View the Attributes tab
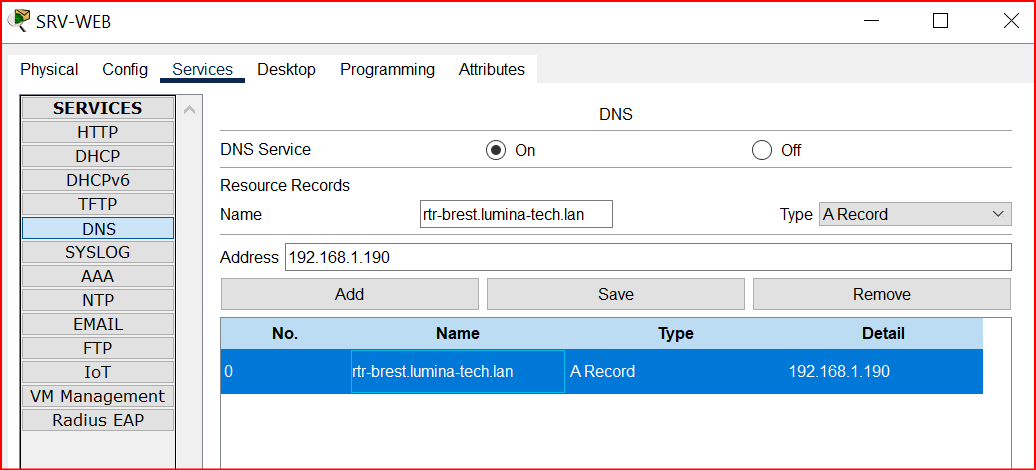Image resolution: width=1036 pixels, height=470 pixels. tap(492, 69)
